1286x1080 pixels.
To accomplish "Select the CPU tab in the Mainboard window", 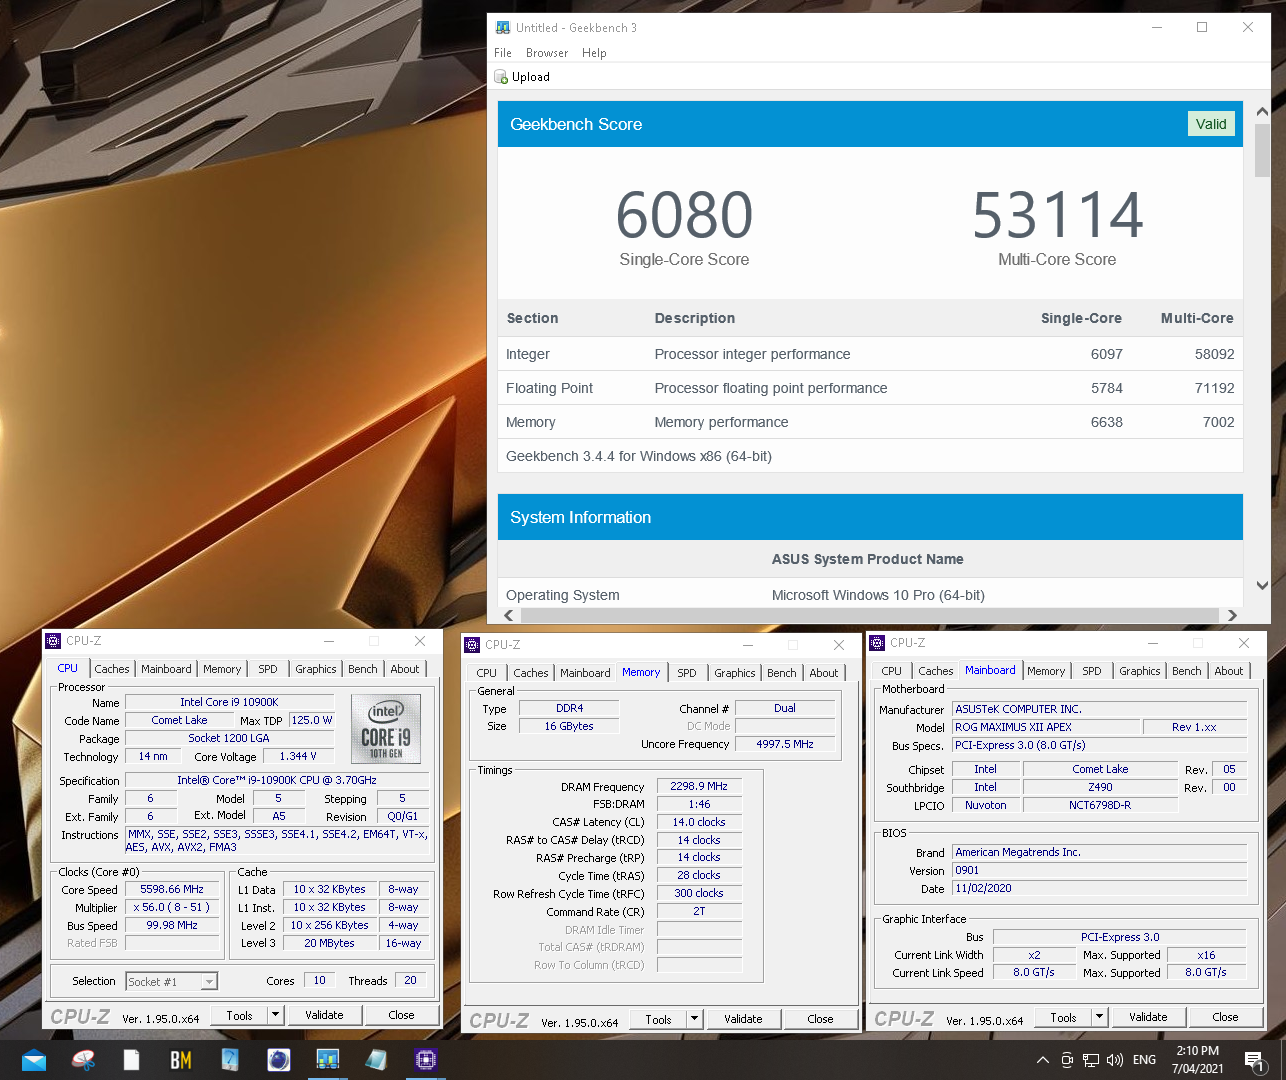I will [x=891, y=671].
